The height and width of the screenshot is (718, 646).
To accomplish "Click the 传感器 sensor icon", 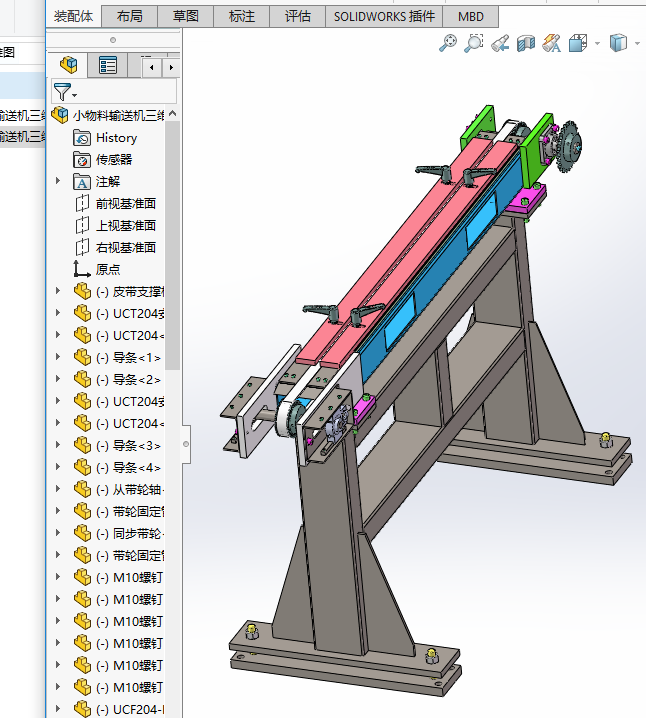I will pos(82,160).
